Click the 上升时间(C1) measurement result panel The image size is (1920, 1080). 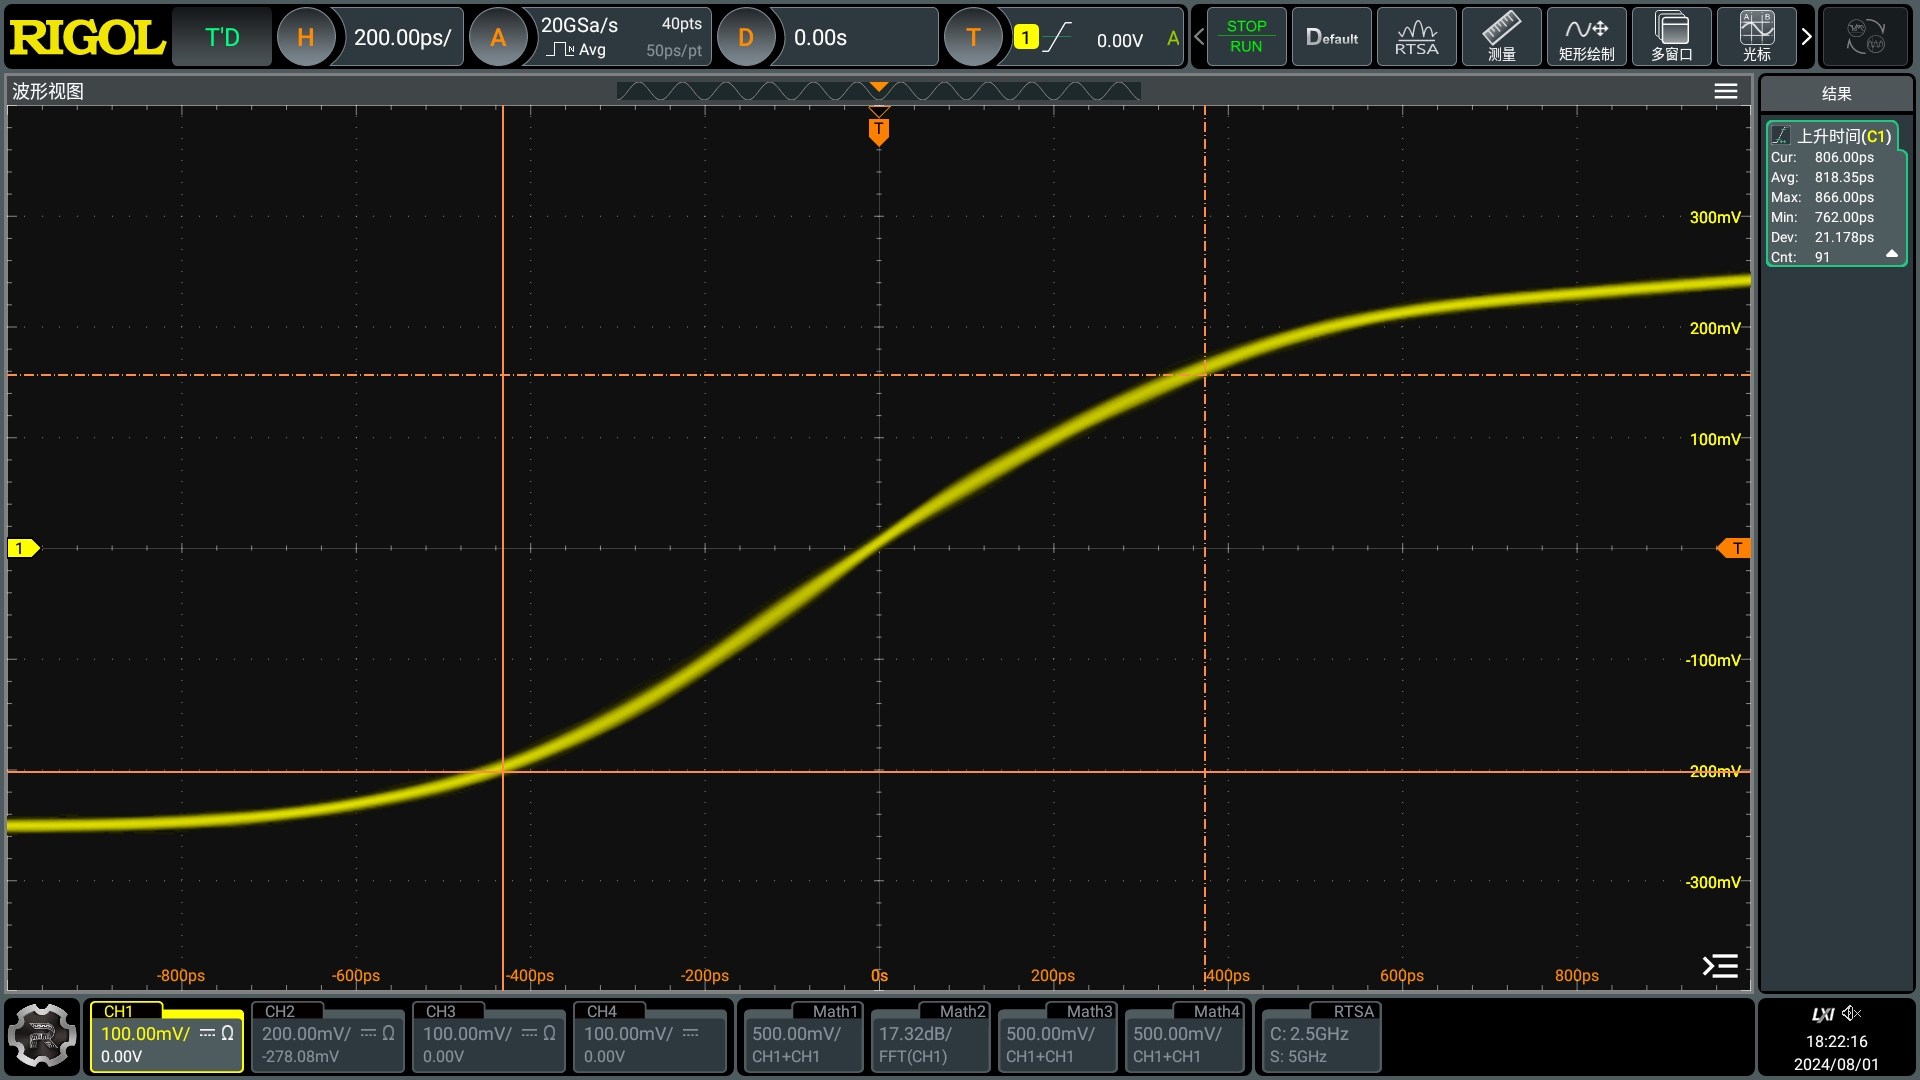(1836, 136)
